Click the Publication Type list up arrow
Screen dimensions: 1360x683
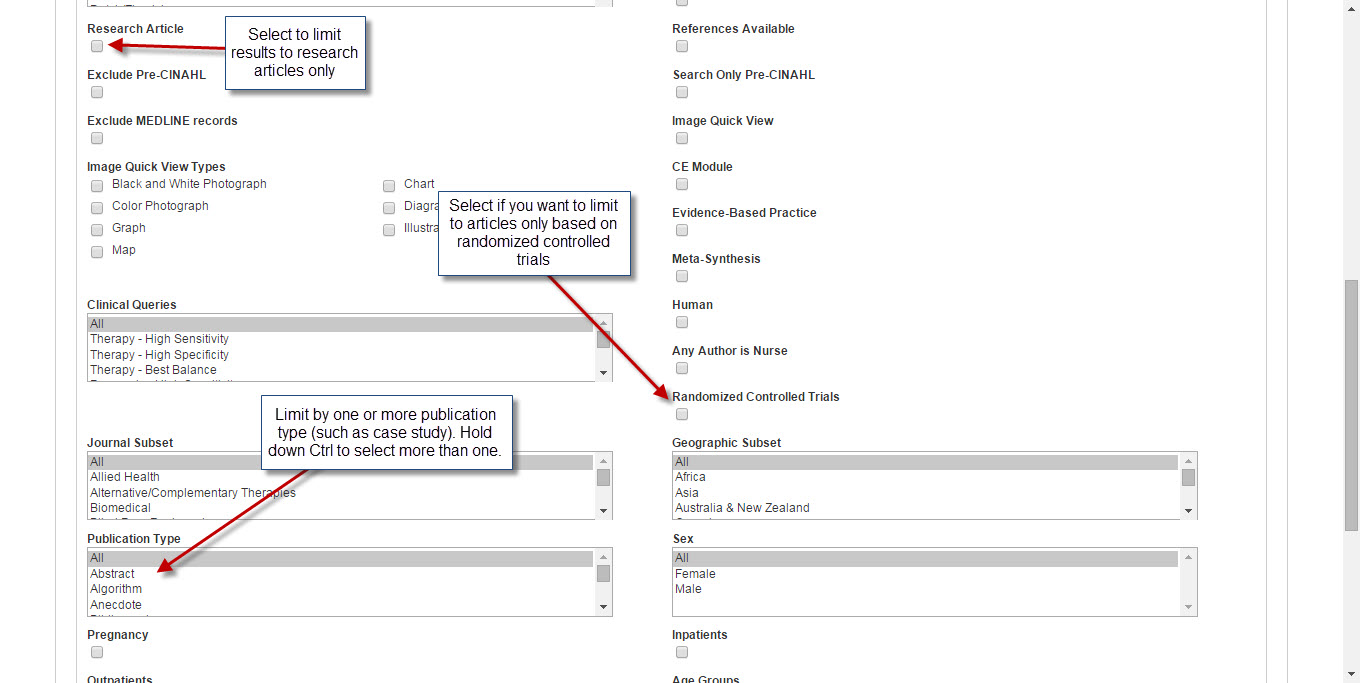point(603,557)
